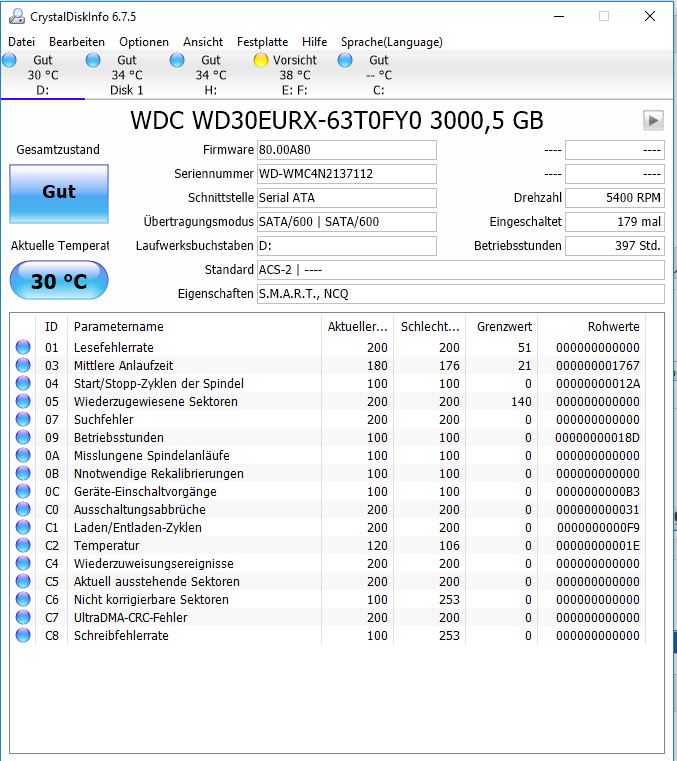Select the Lesefehlerrate parameter name
Viewport: 677px width, 761px height.
coord(114,347)
